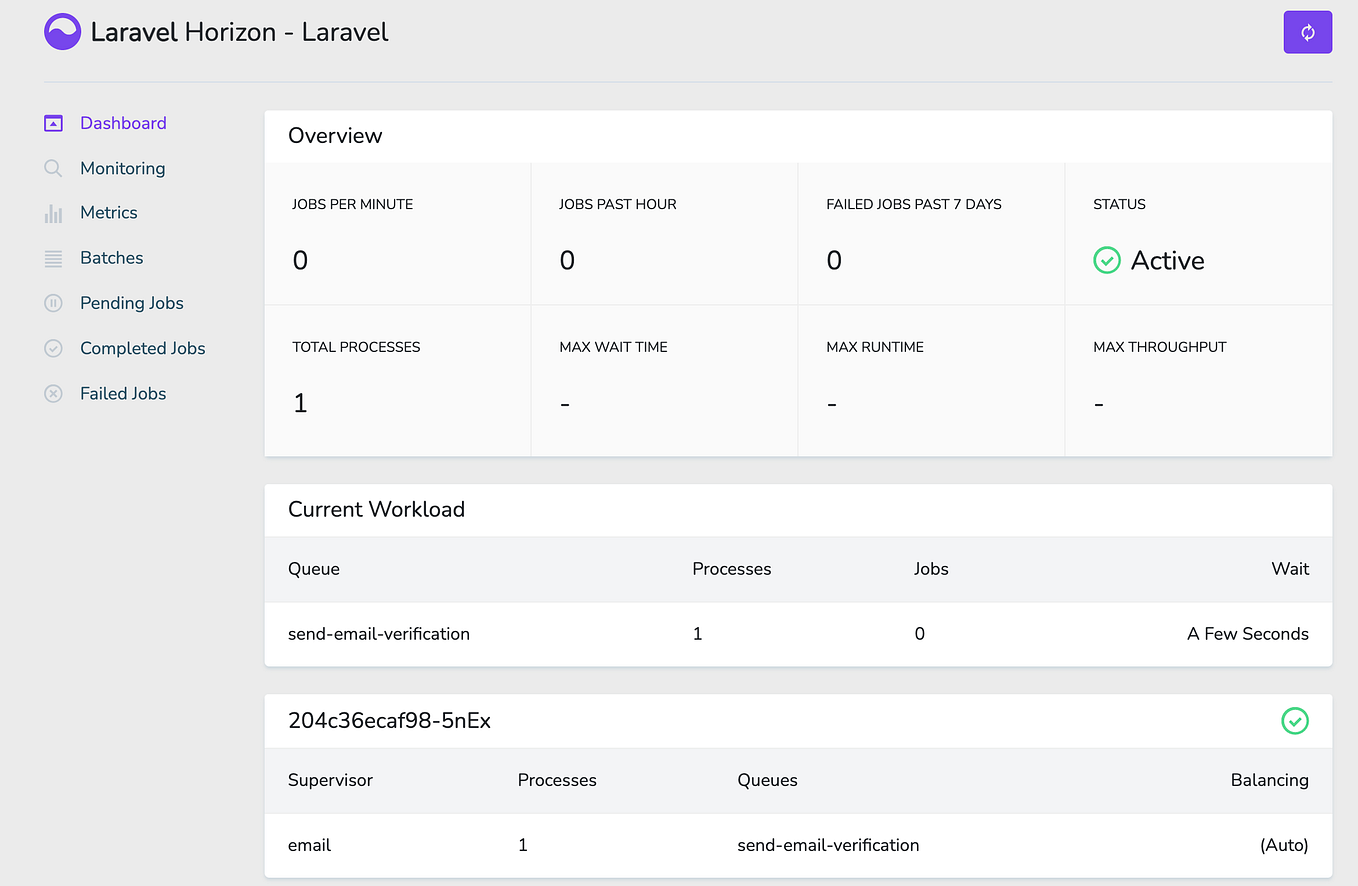Click the purple refresh button

(x=1307, y=32)
